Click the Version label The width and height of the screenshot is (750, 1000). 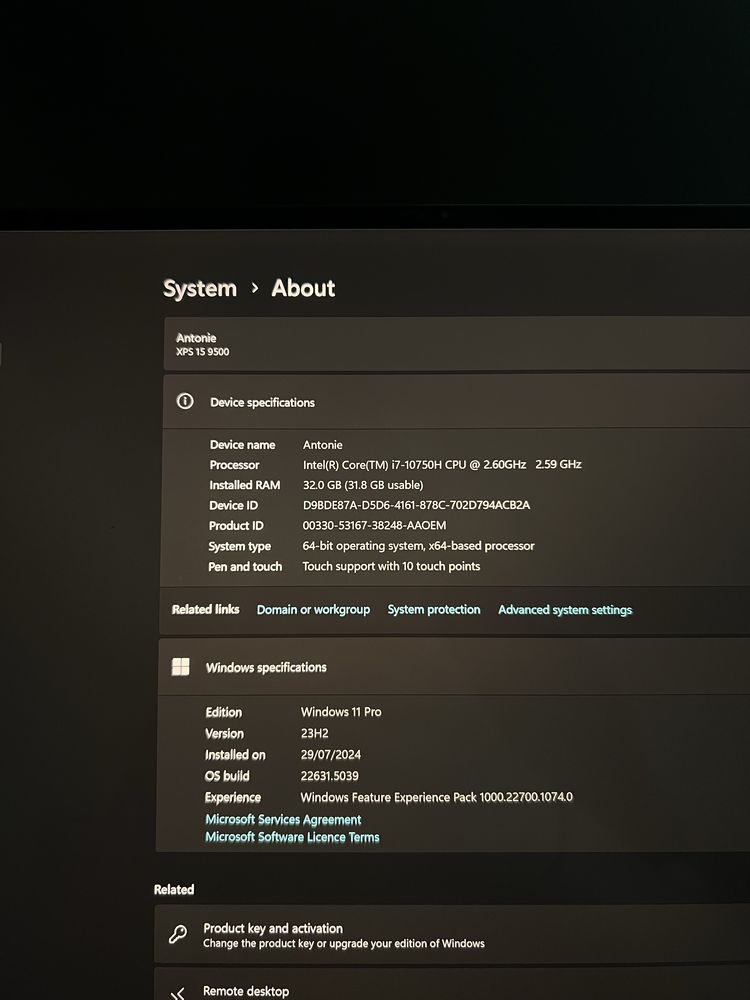(224, 734)
